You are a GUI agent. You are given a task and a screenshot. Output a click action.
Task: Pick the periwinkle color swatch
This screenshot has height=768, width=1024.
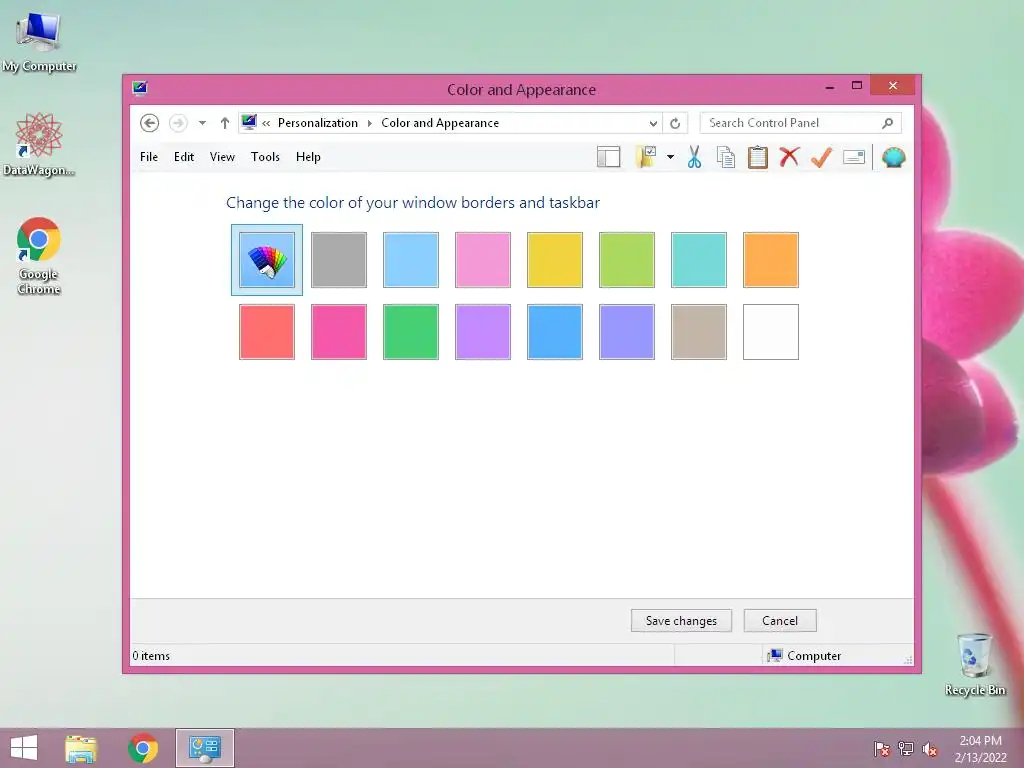627,332
